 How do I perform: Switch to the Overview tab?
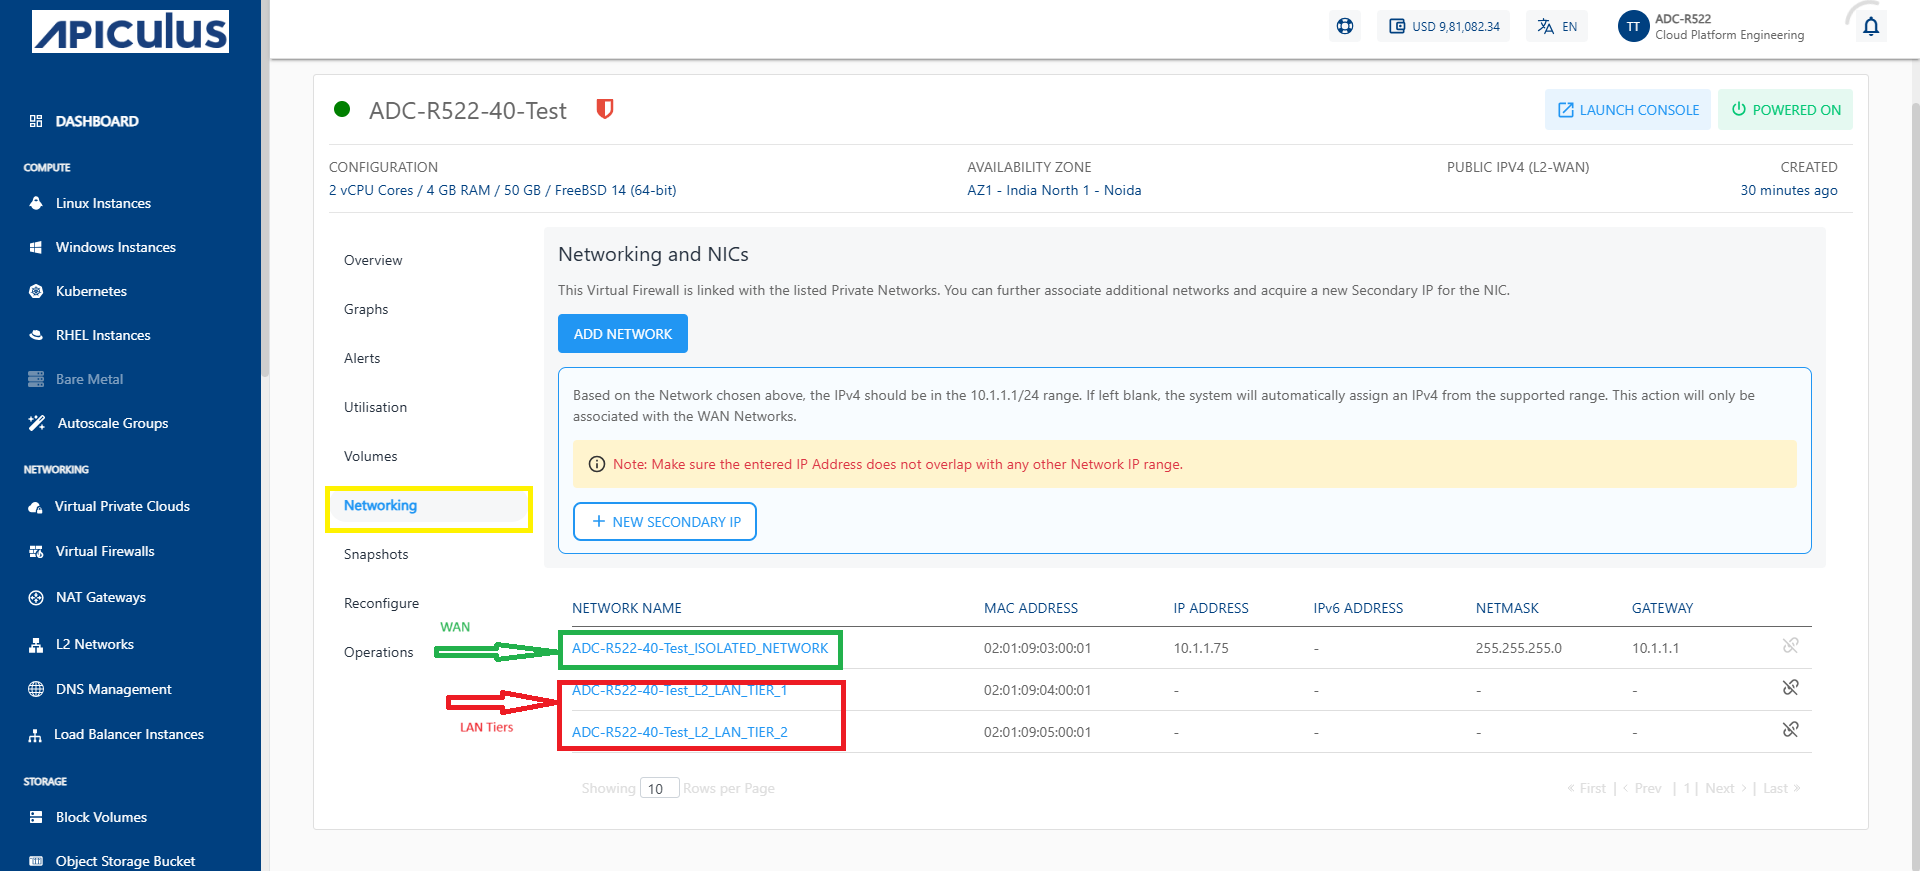373,260
